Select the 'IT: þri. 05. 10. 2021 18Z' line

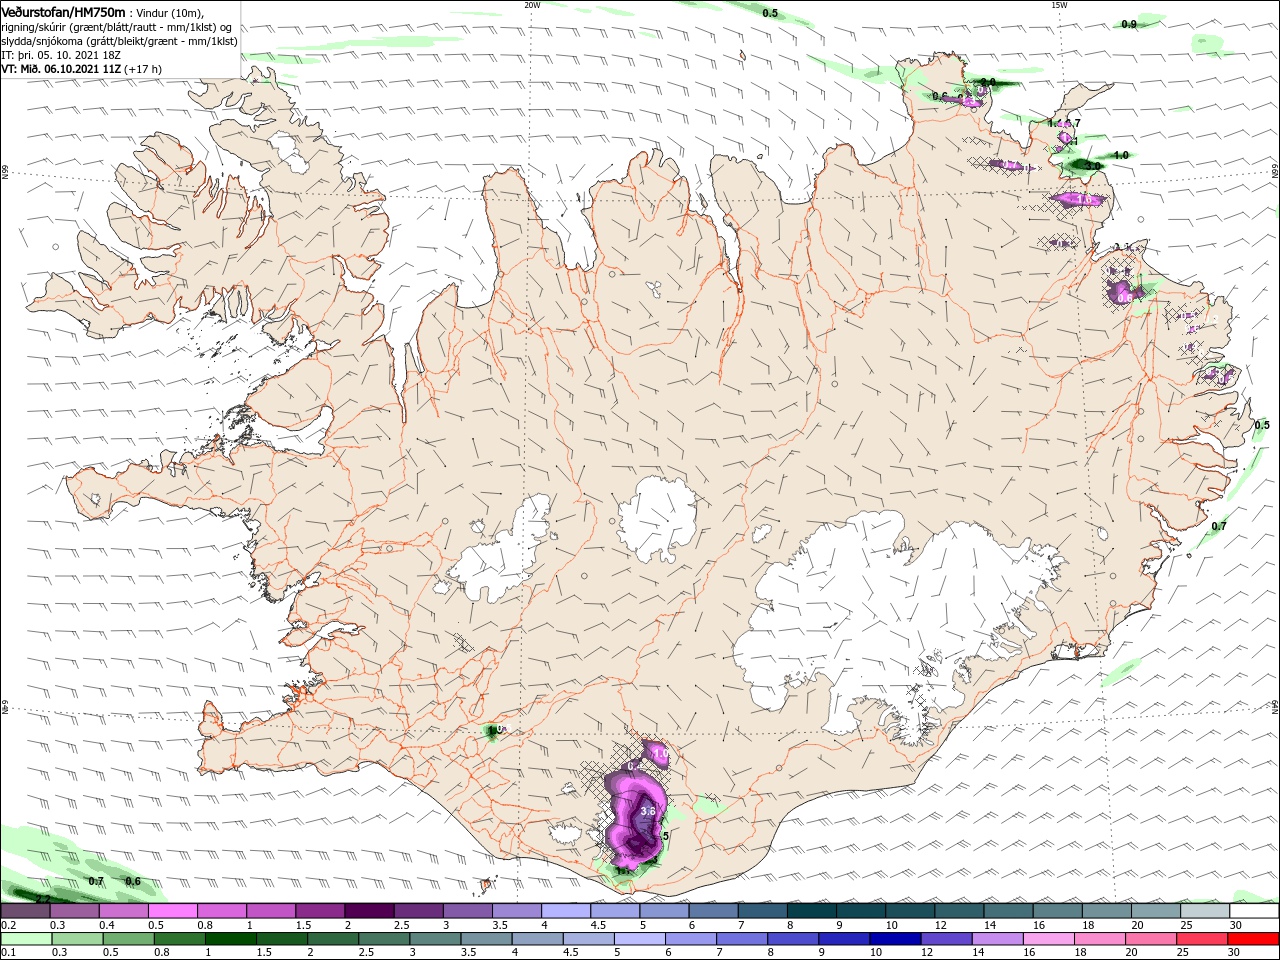click(x=61, y=55)
